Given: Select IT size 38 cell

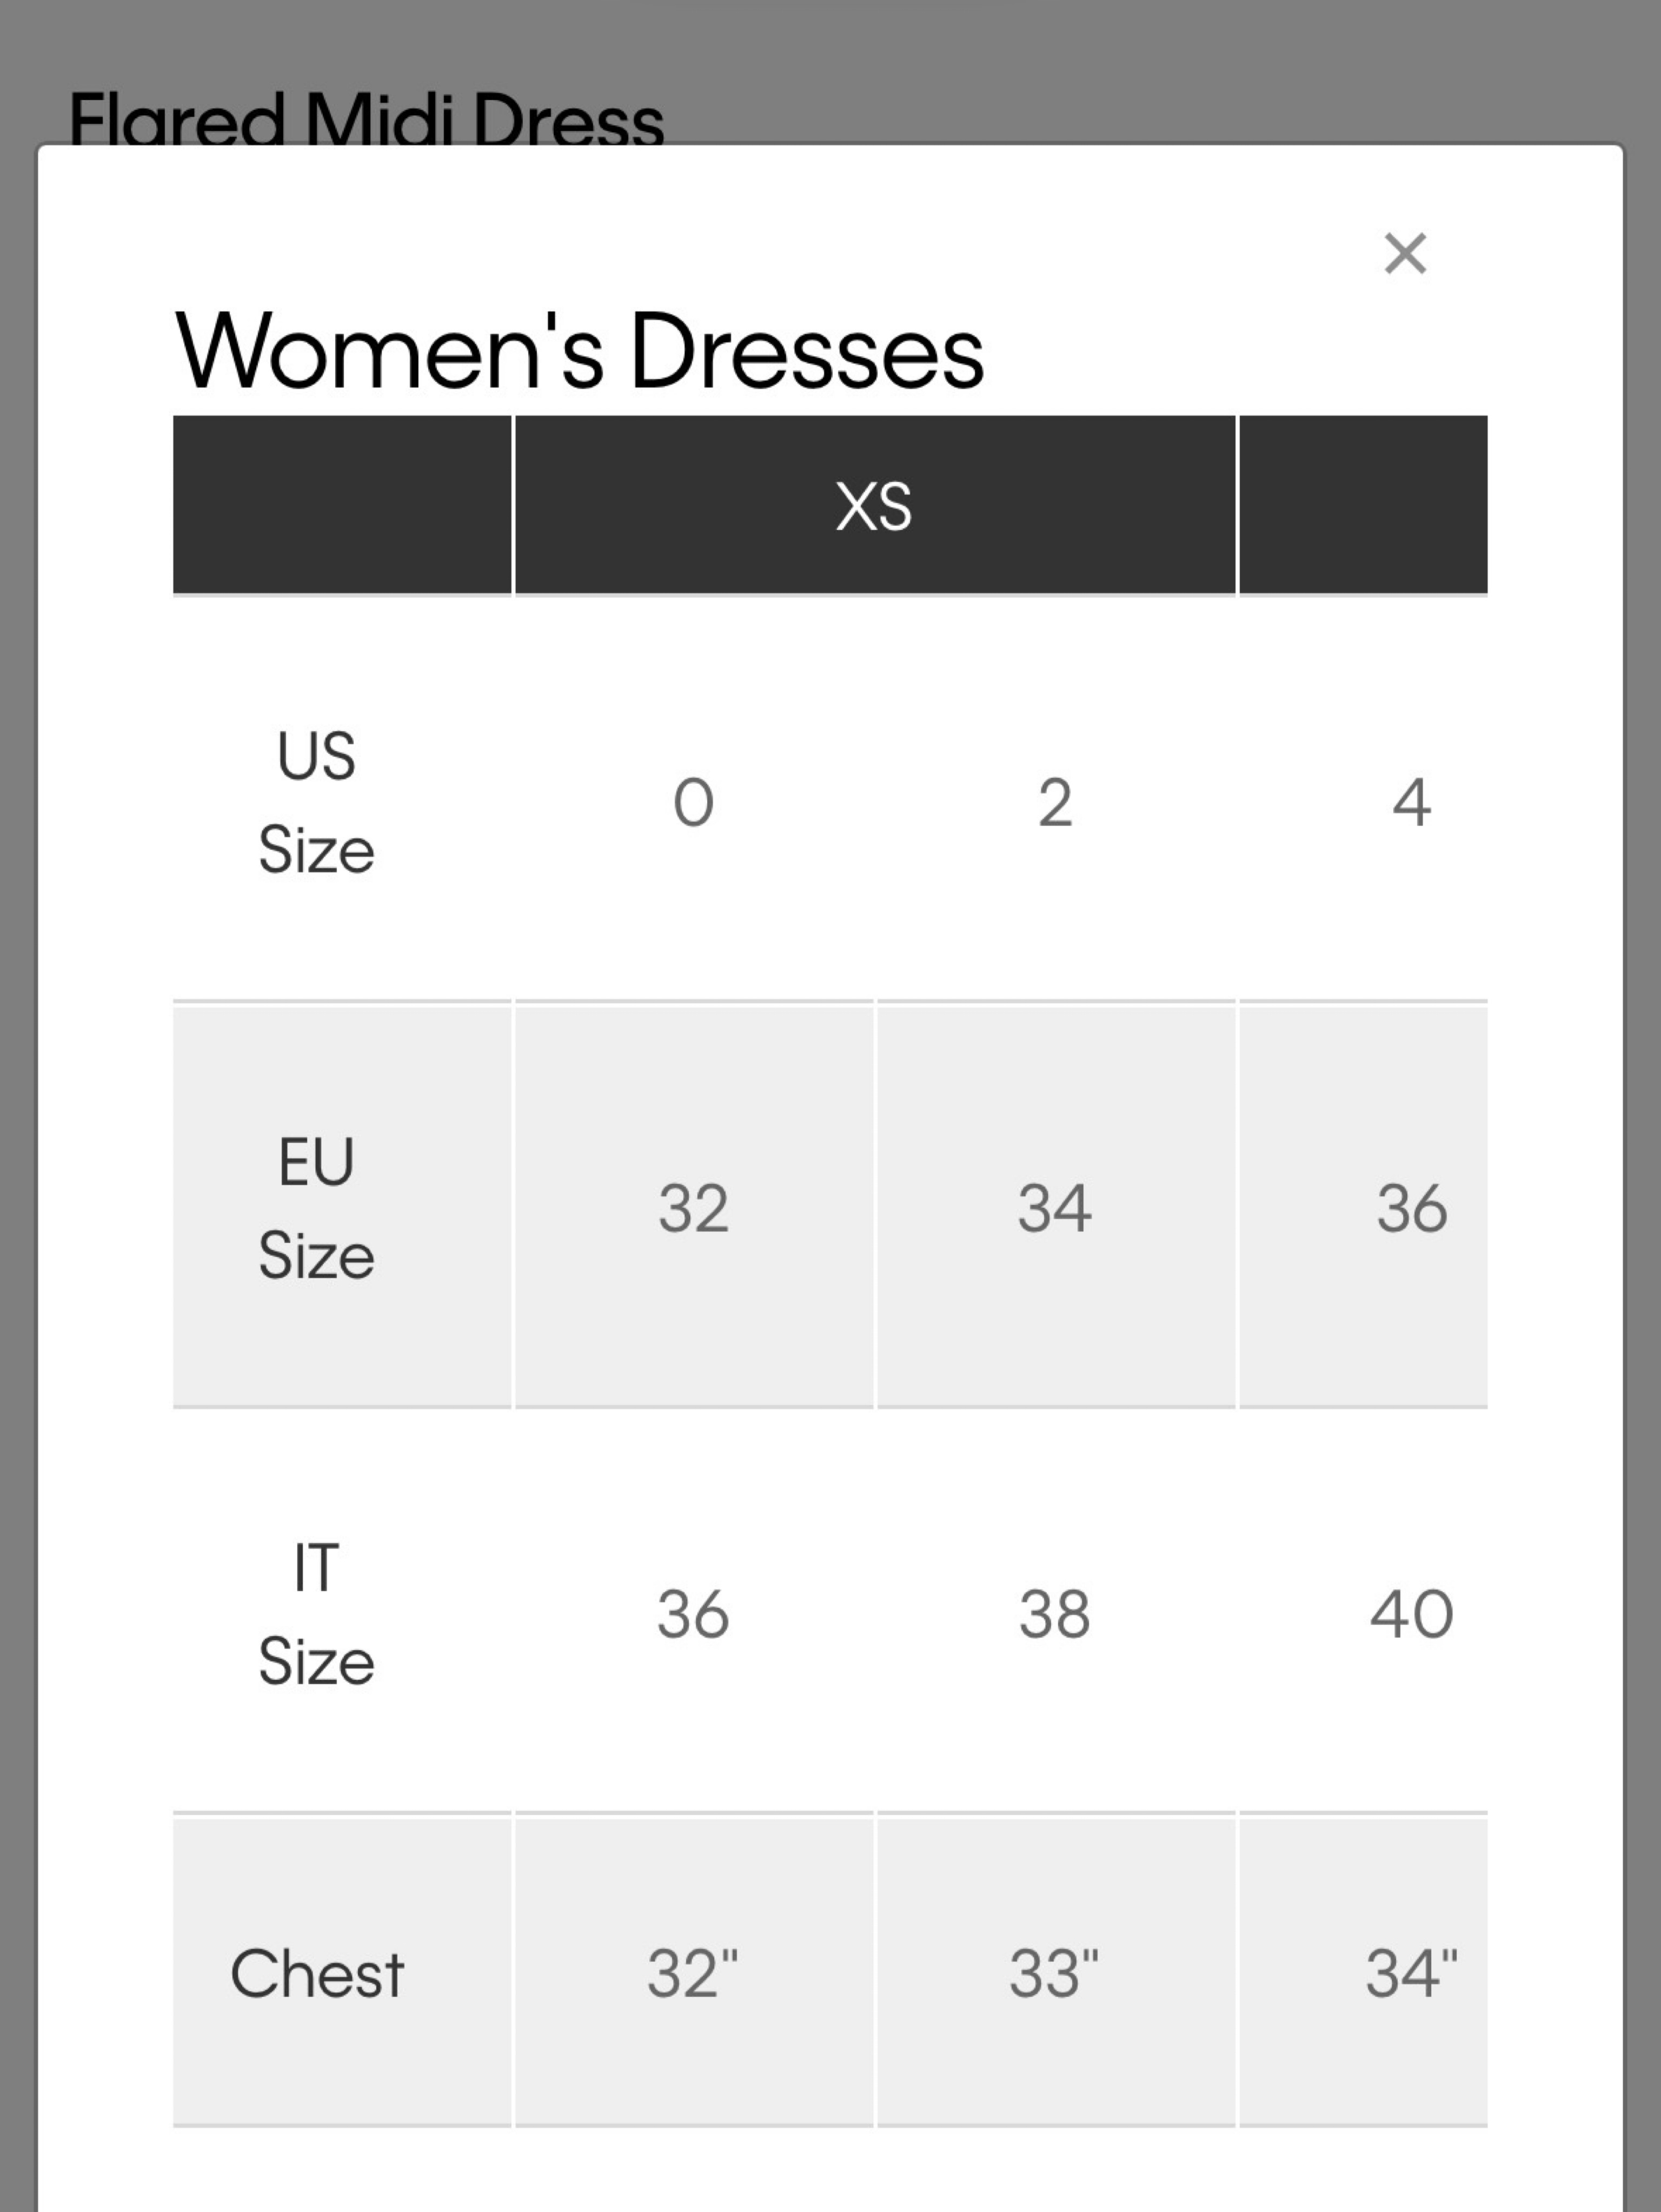Looking at the screenshot, I should pyautogui.click(x=1056, y=1613).
